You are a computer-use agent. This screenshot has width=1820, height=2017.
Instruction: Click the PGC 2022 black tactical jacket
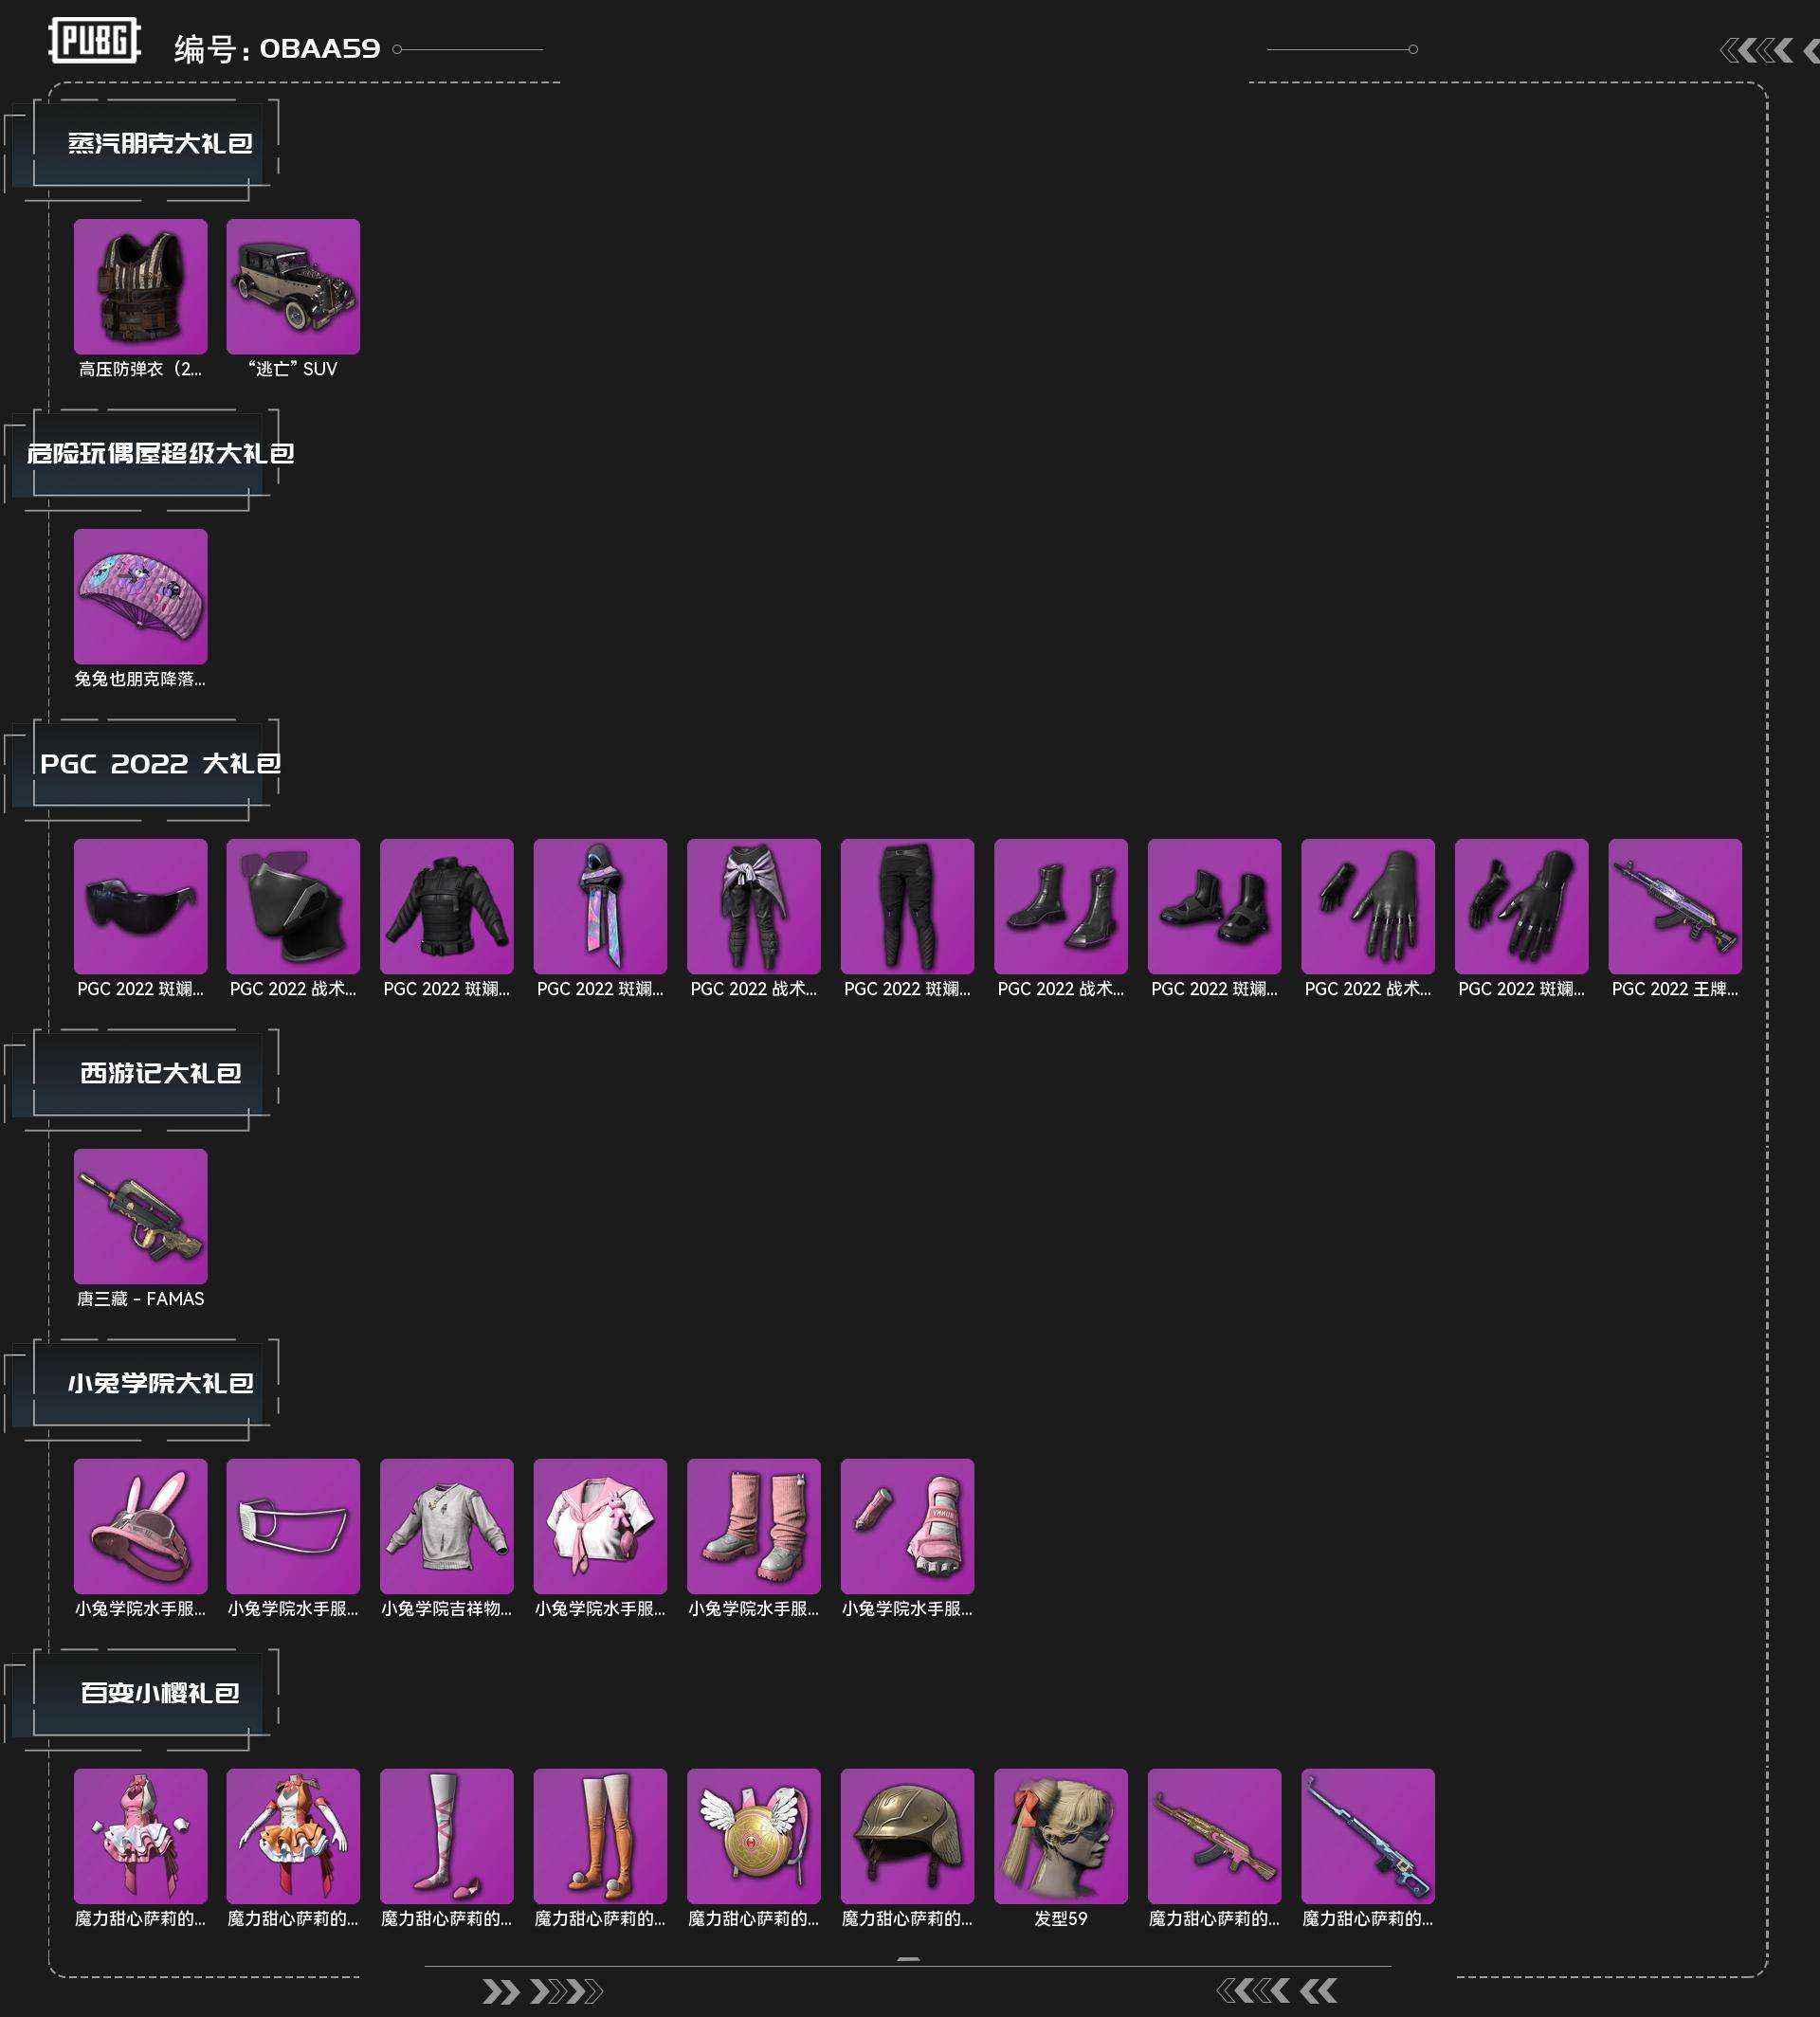coord(447,906)
